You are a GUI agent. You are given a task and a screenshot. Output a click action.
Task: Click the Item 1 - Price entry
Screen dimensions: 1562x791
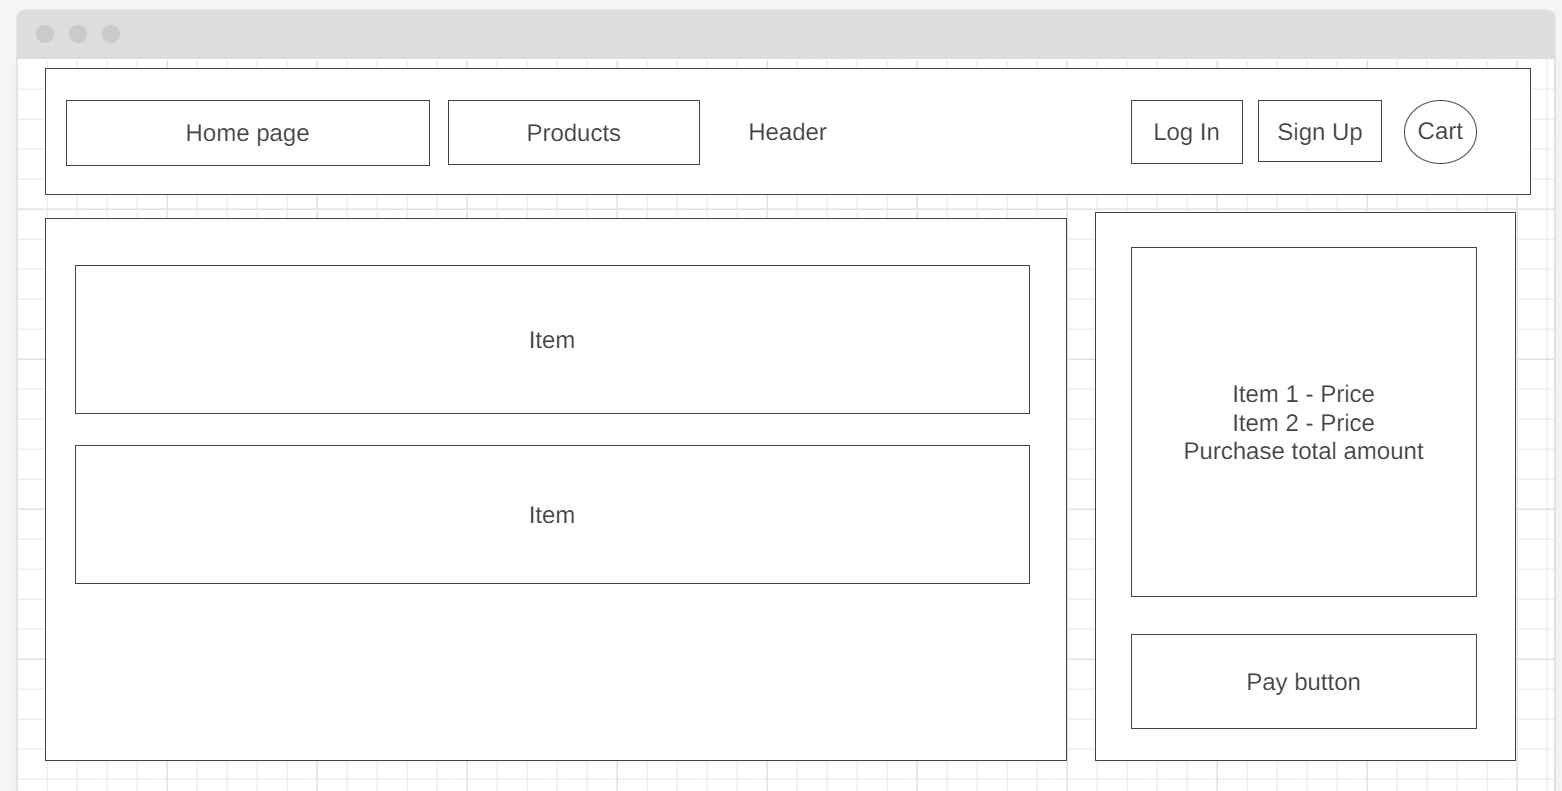(1303, 394)
